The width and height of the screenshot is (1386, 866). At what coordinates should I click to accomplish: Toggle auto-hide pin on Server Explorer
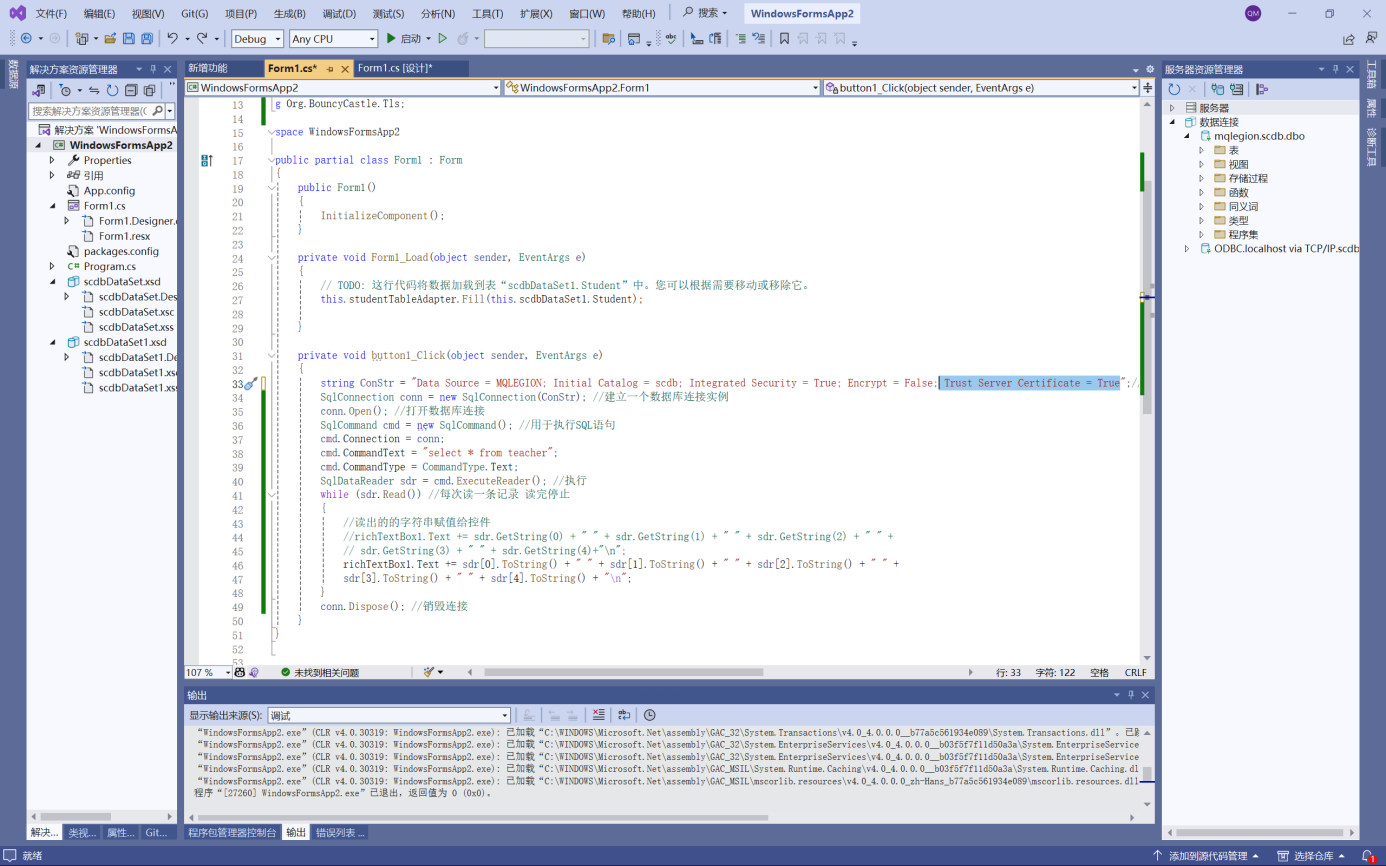coord(1336,69)
